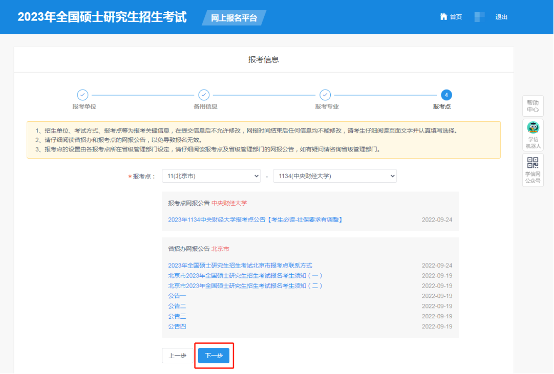Viewport: 554px width, 374px height.
Task: Open 2023年1134中央财经大学报考点公告 link
Action: (x=255, y=220)
